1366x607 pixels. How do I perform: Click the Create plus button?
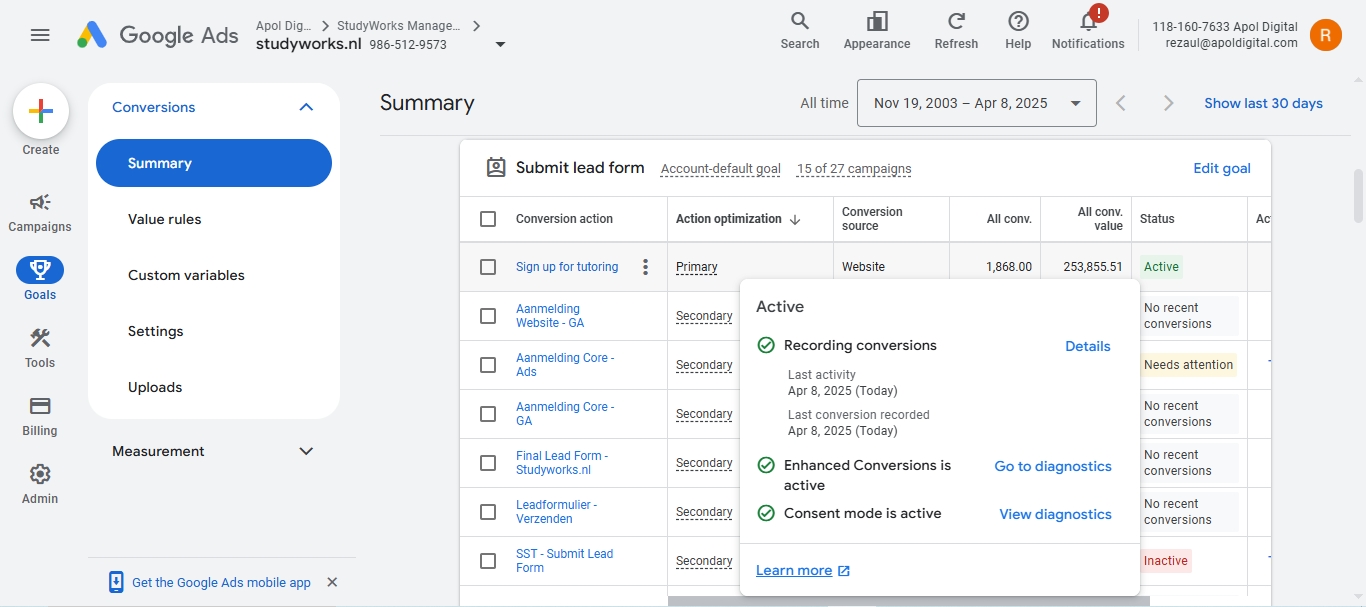coord(41,111)
